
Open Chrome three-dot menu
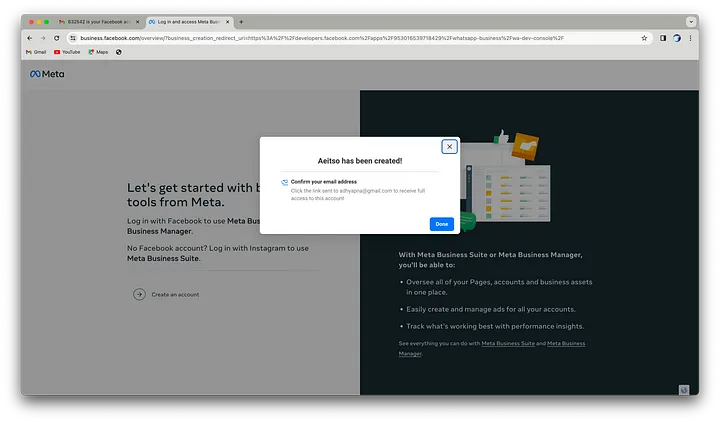690,38
